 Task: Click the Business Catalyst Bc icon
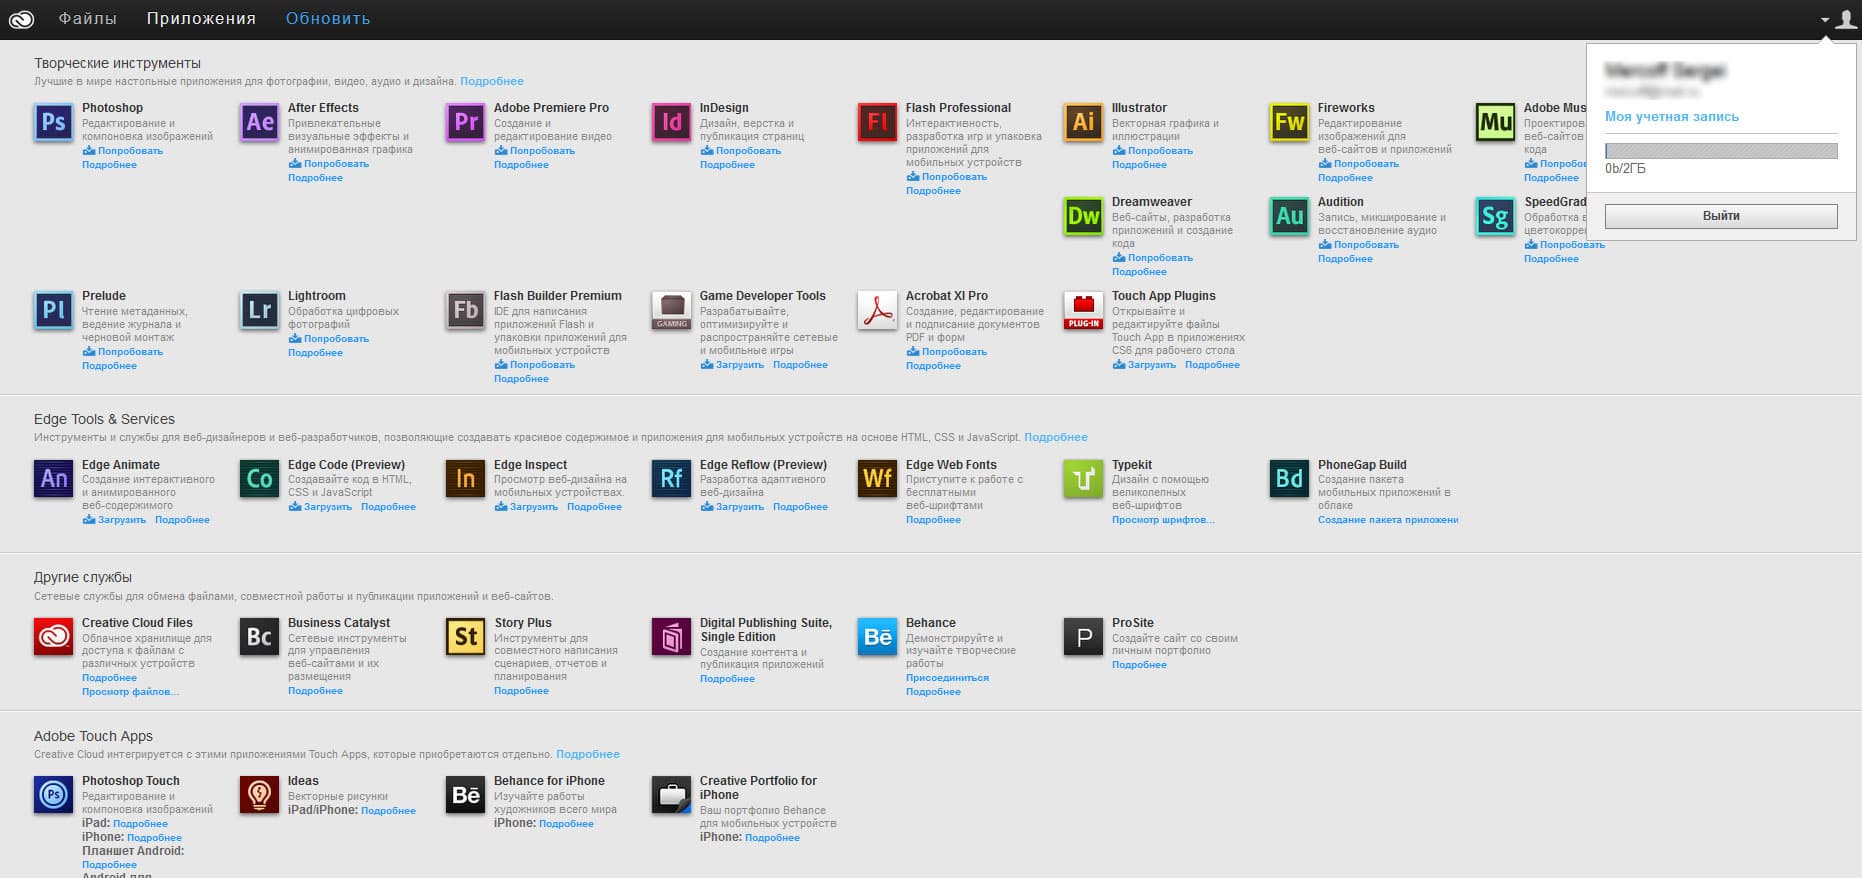[259, 637]
